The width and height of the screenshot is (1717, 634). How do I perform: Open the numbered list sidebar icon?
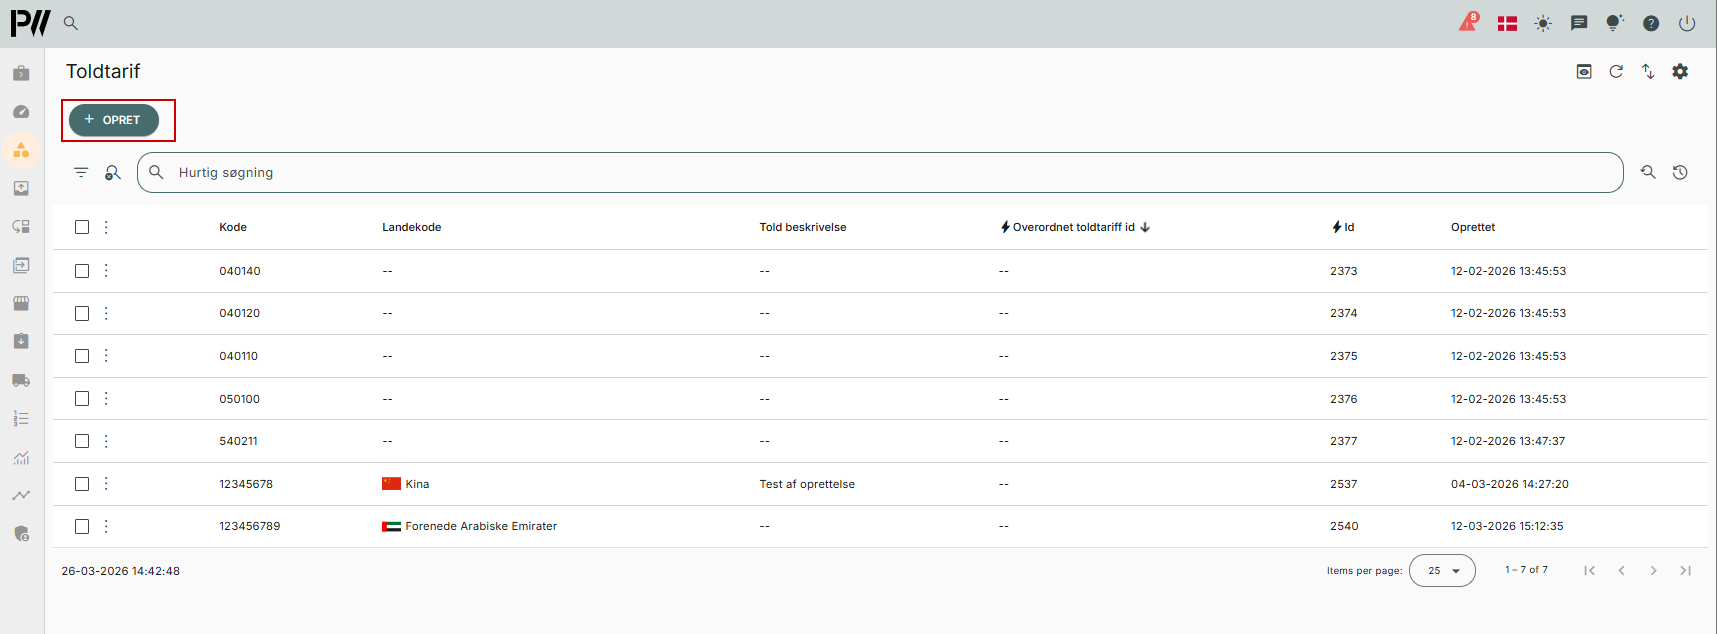pyautogui.click(x=21, y=418)
